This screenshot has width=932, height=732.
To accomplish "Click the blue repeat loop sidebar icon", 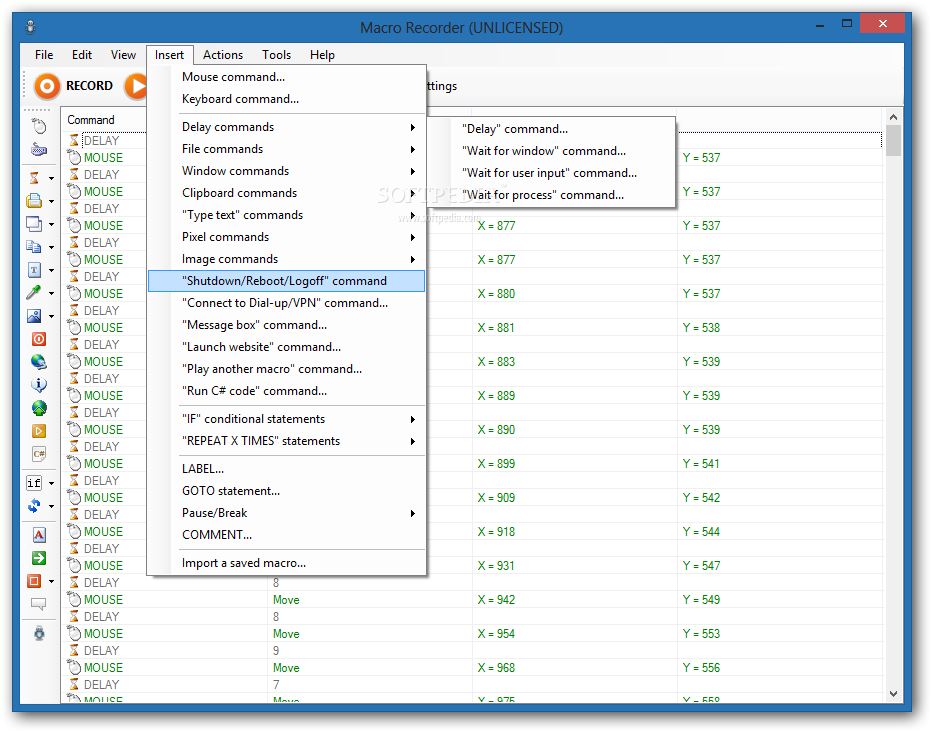I will tap(34, 506).
